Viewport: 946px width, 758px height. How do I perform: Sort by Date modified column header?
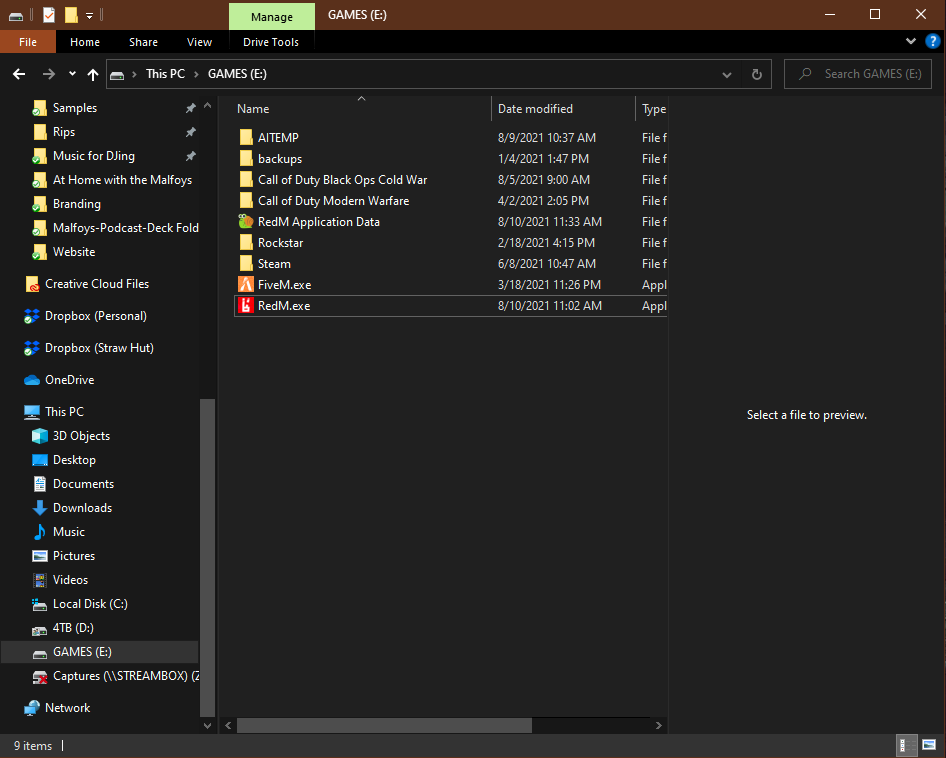[536, 109]
